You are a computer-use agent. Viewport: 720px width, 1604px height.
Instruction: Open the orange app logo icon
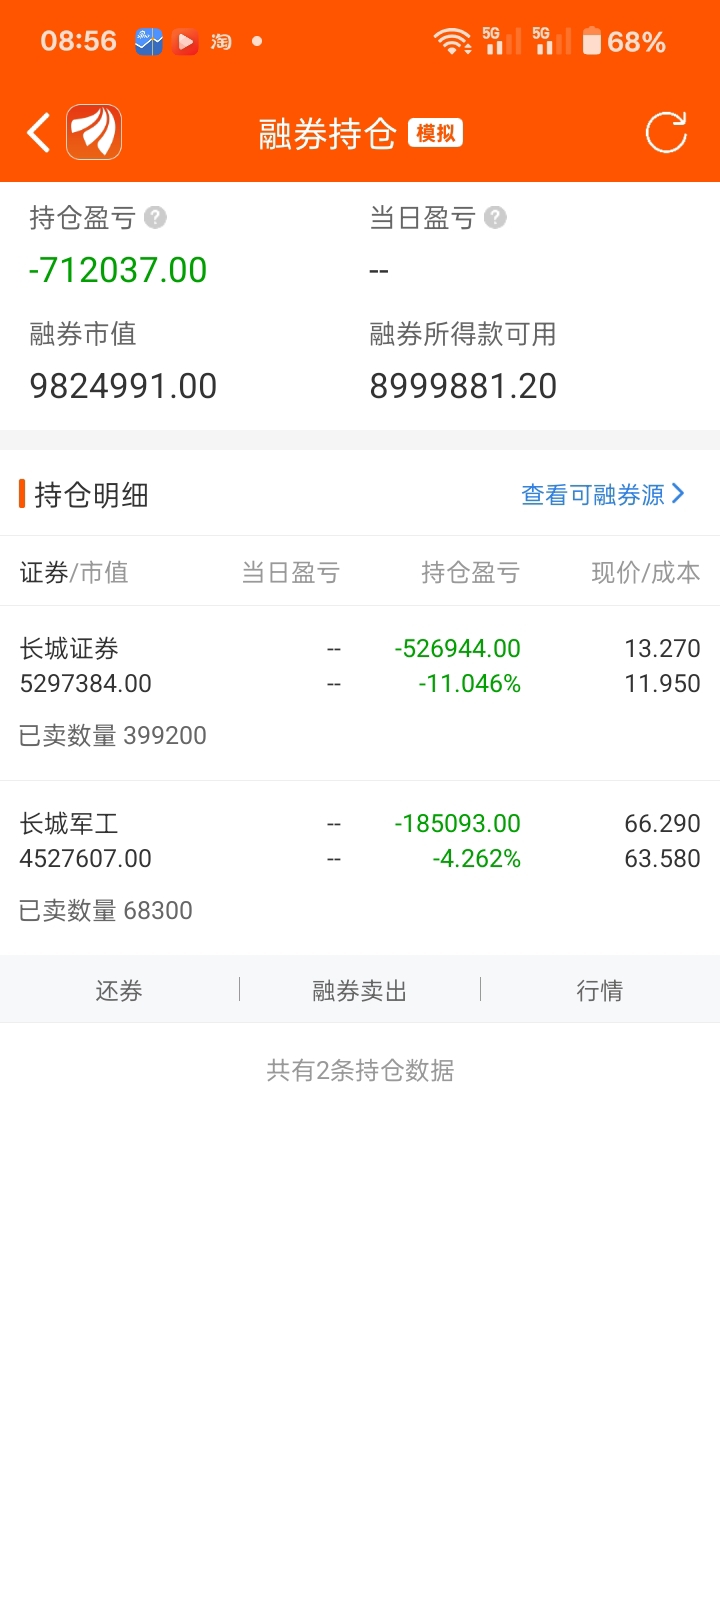[x=94, y=132]
